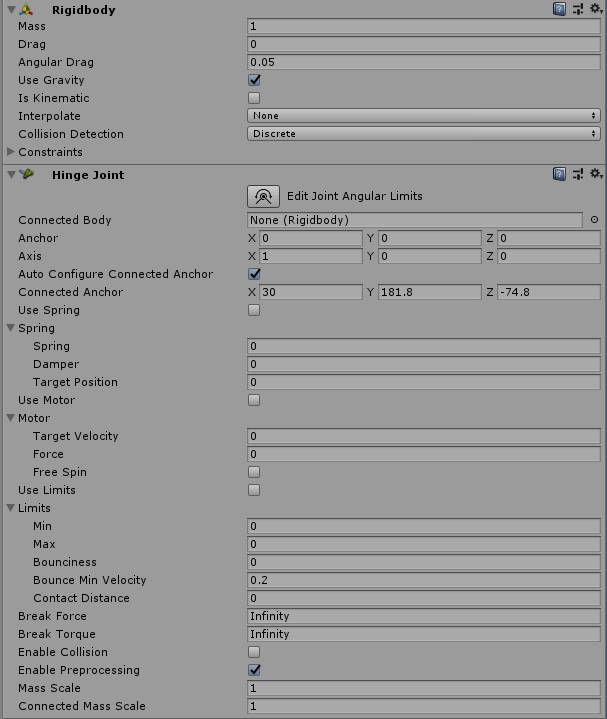607x719 pixels.
Task: Click Connected Anchor X field showing 30
Action: [311, 292]
